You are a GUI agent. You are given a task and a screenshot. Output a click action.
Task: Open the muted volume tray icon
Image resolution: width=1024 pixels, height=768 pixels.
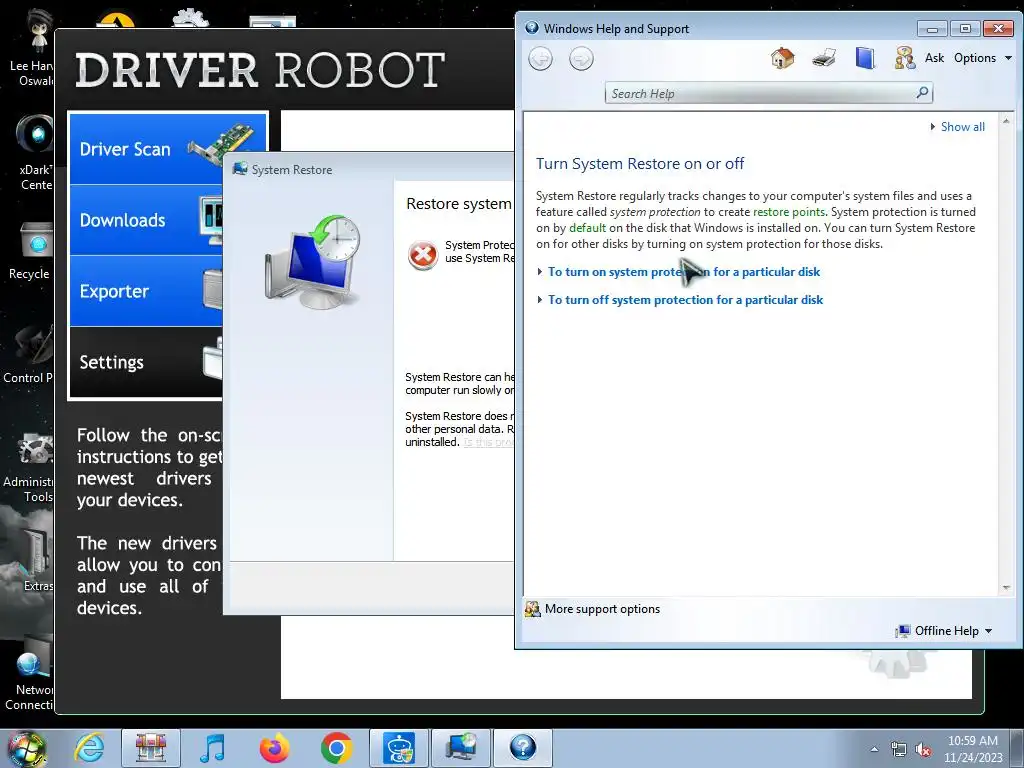[x=923, y=749]
